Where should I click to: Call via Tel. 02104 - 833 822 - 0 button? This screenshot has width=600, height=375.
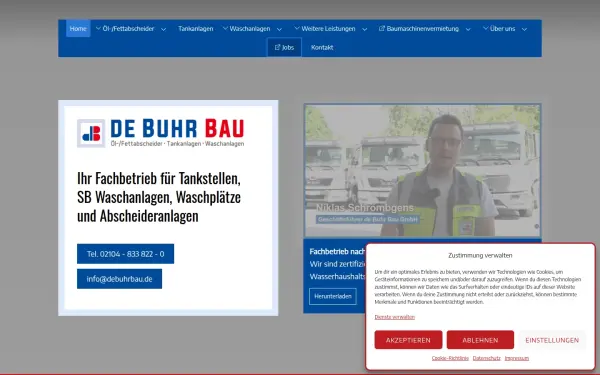click(x=126, y=254)
